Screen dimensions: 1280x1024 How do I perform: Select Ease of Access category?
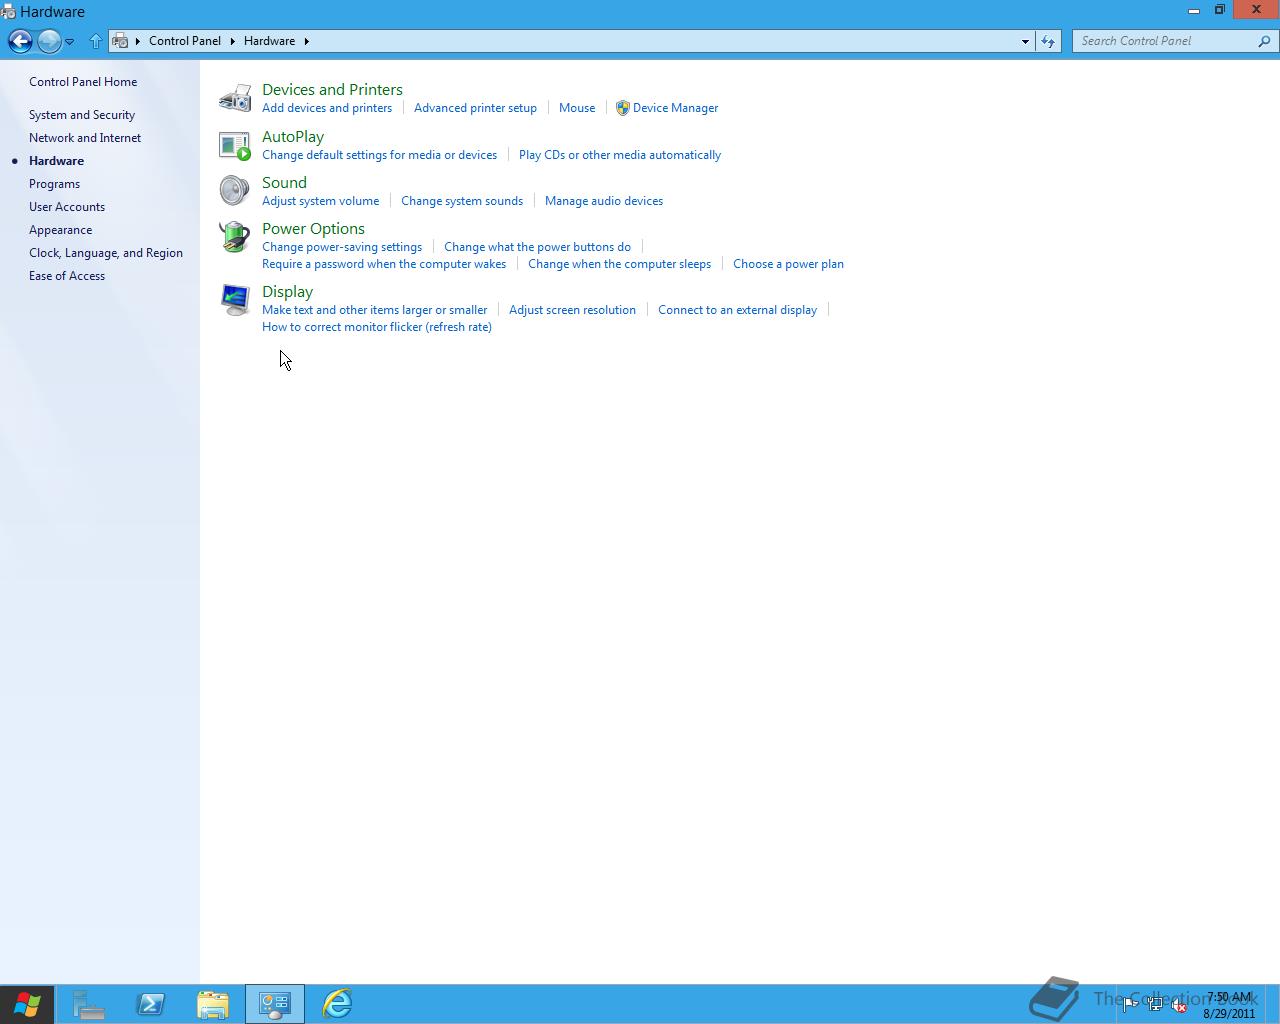[67, 276]
